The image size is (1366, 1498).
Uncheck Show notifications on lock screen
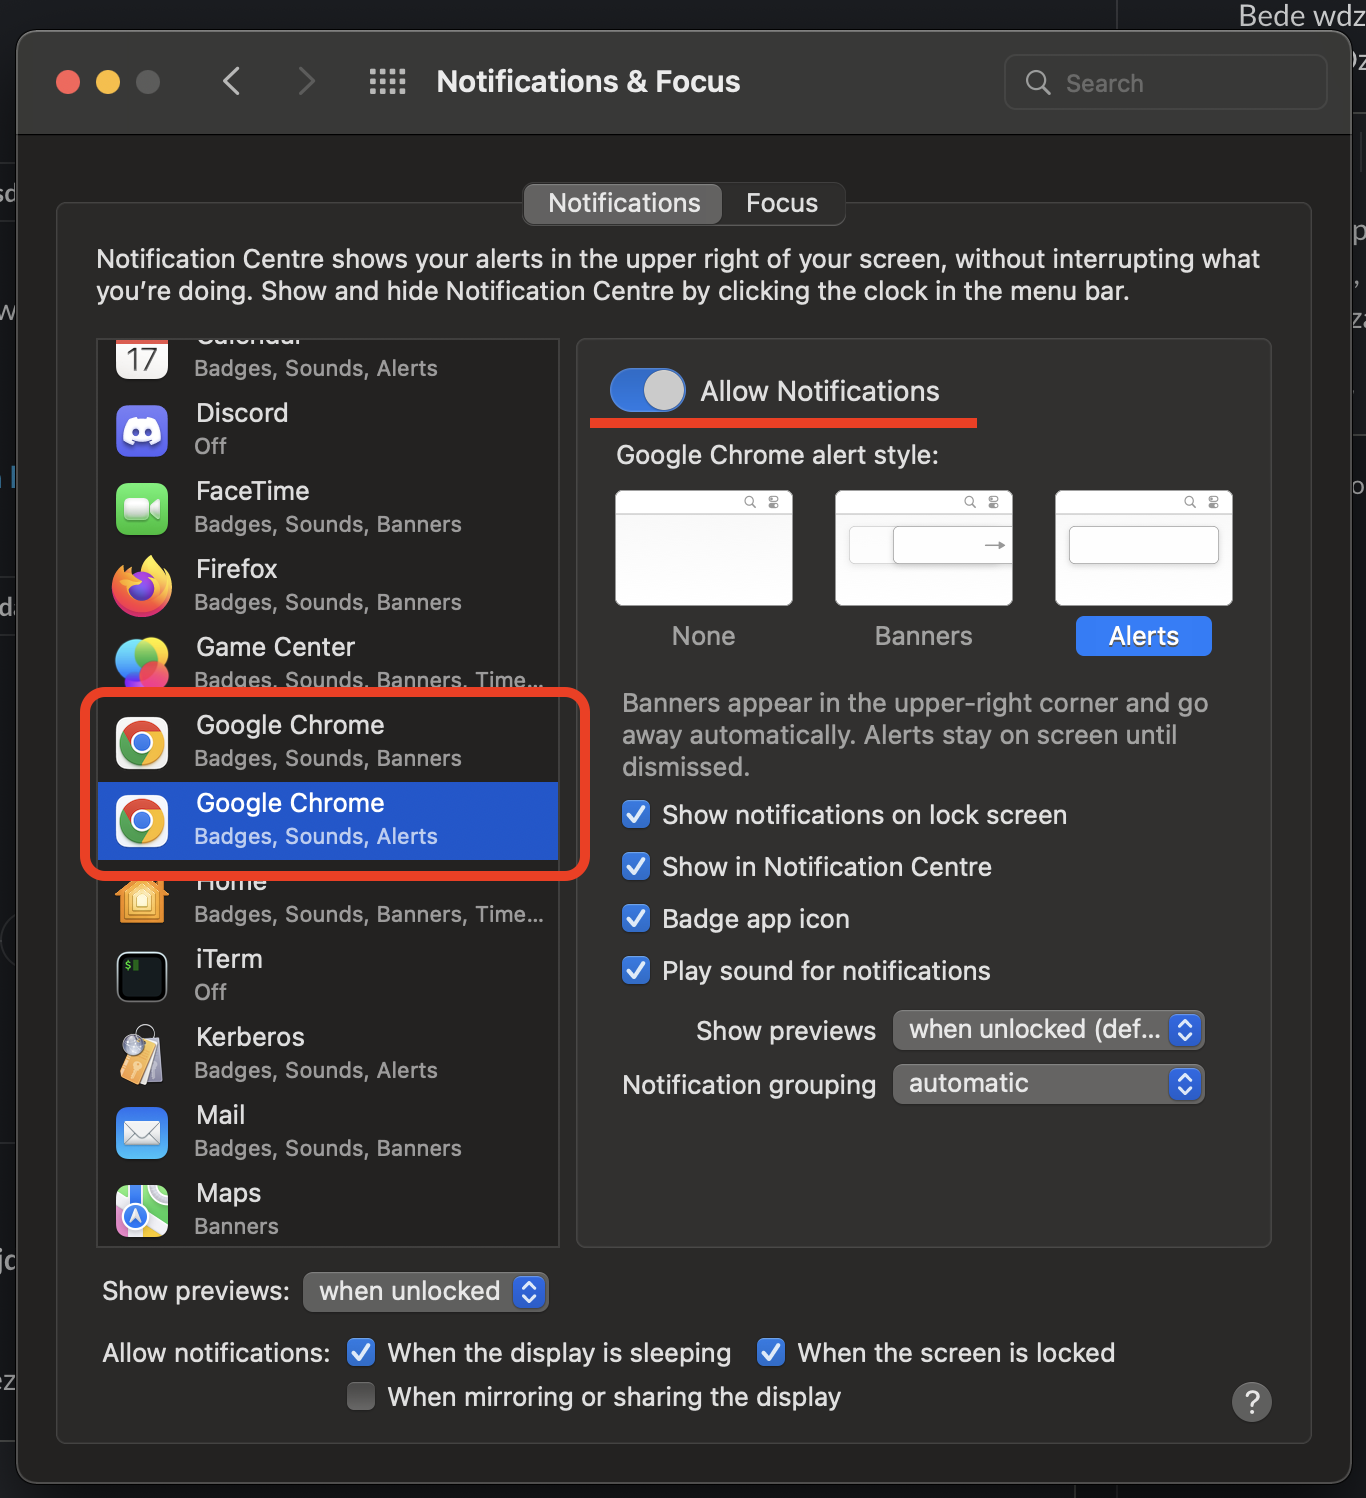[636, 814]
